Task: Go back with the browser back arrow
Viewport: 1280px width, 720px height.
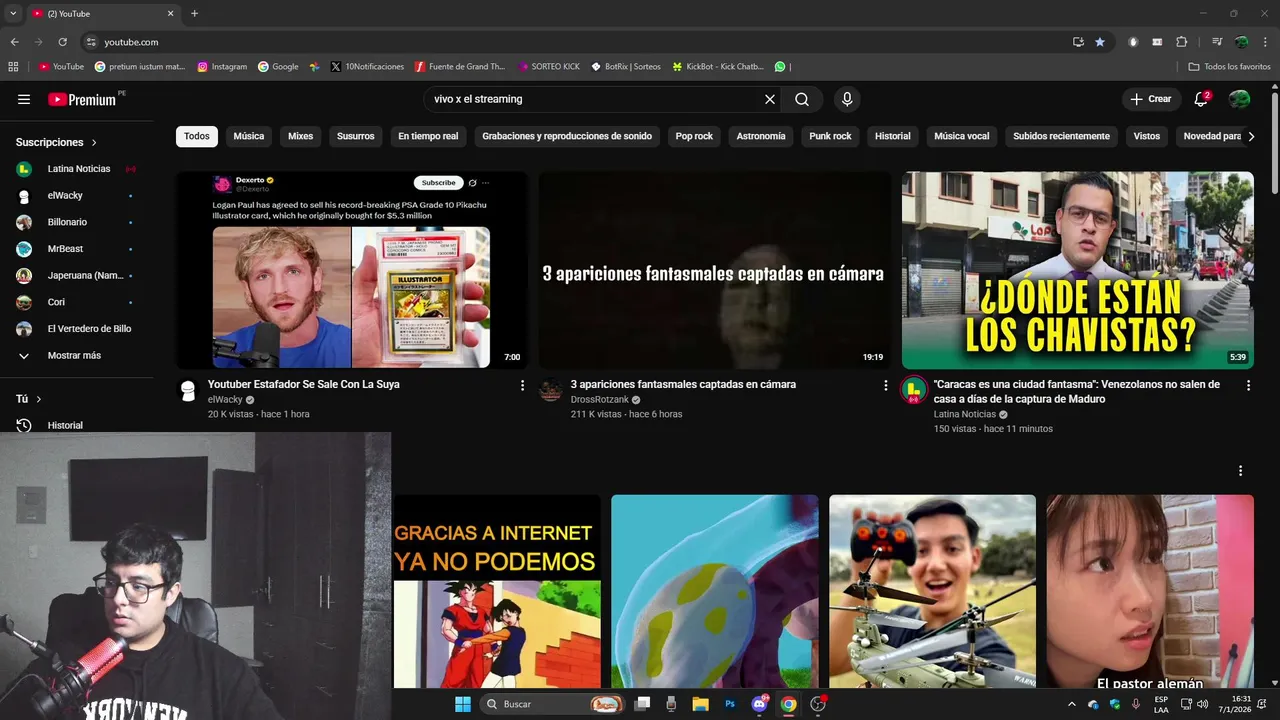Action: (15, 42)
